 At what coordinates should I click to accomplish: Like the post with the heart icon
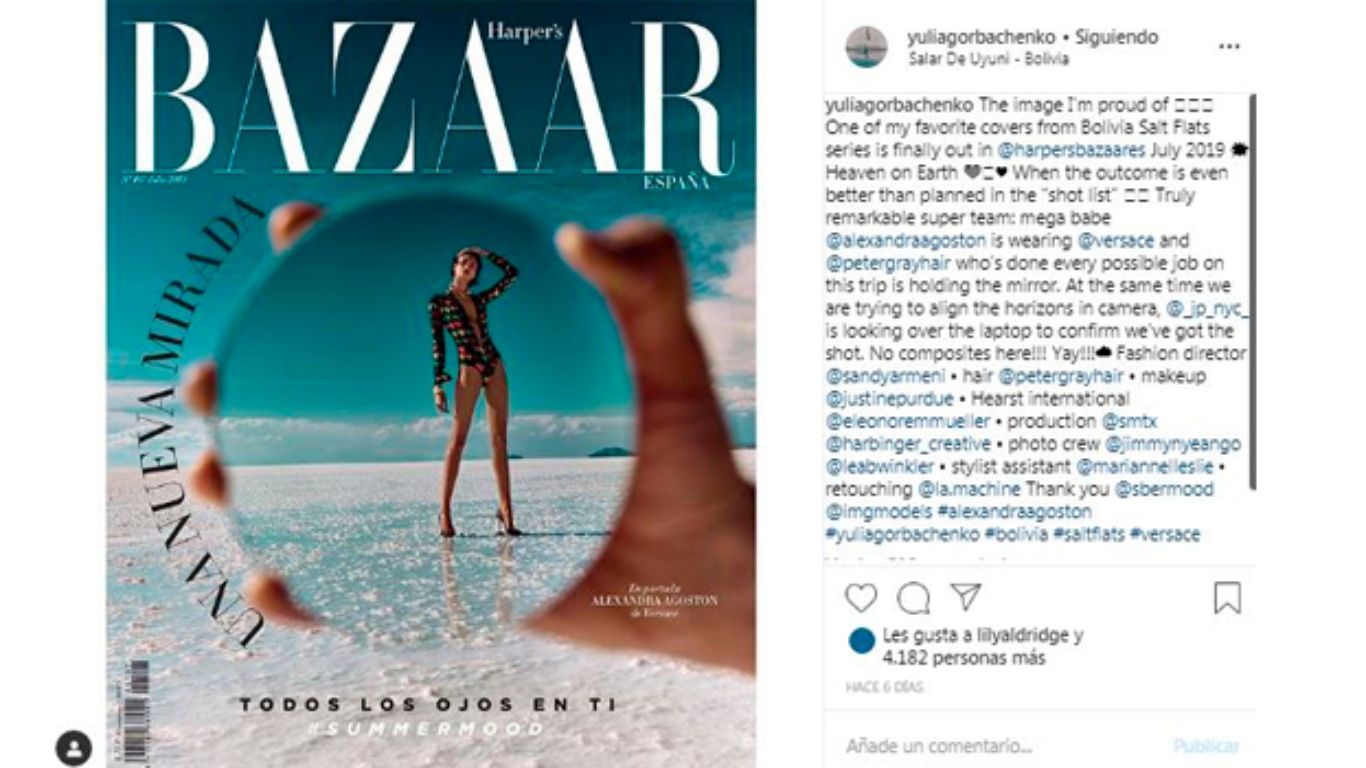(860, 598)
